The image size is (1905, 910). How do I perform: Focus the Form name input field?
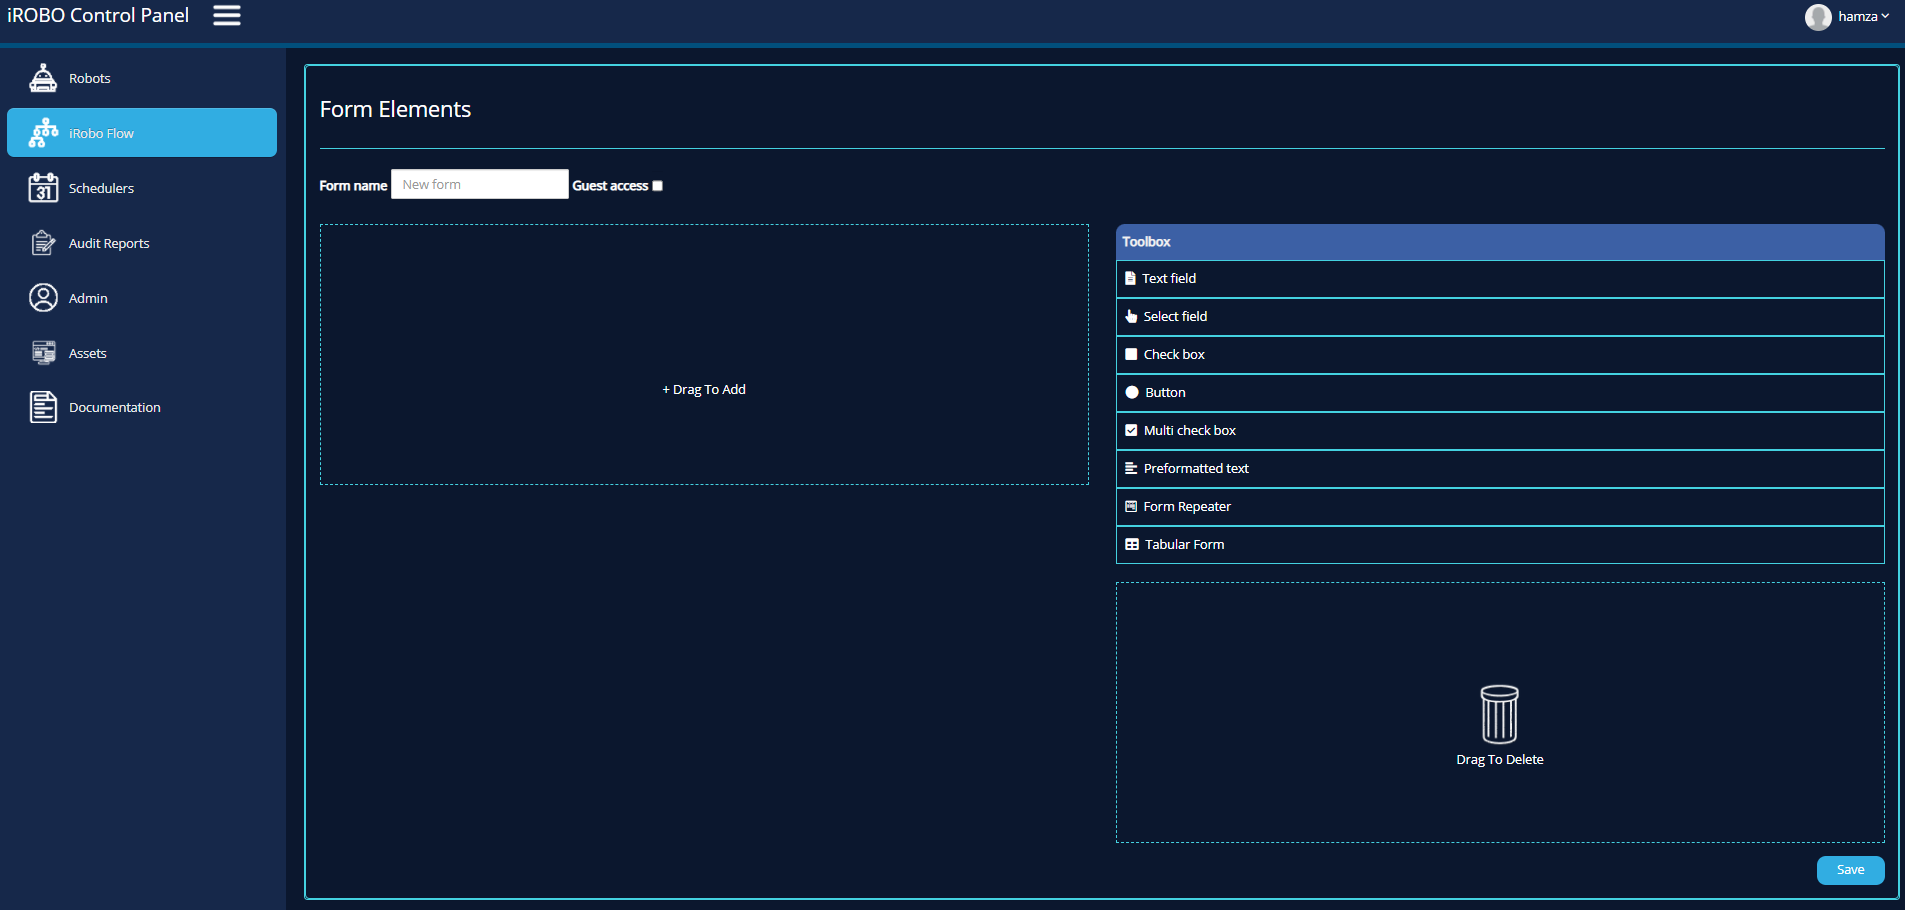tap(479, 185)
